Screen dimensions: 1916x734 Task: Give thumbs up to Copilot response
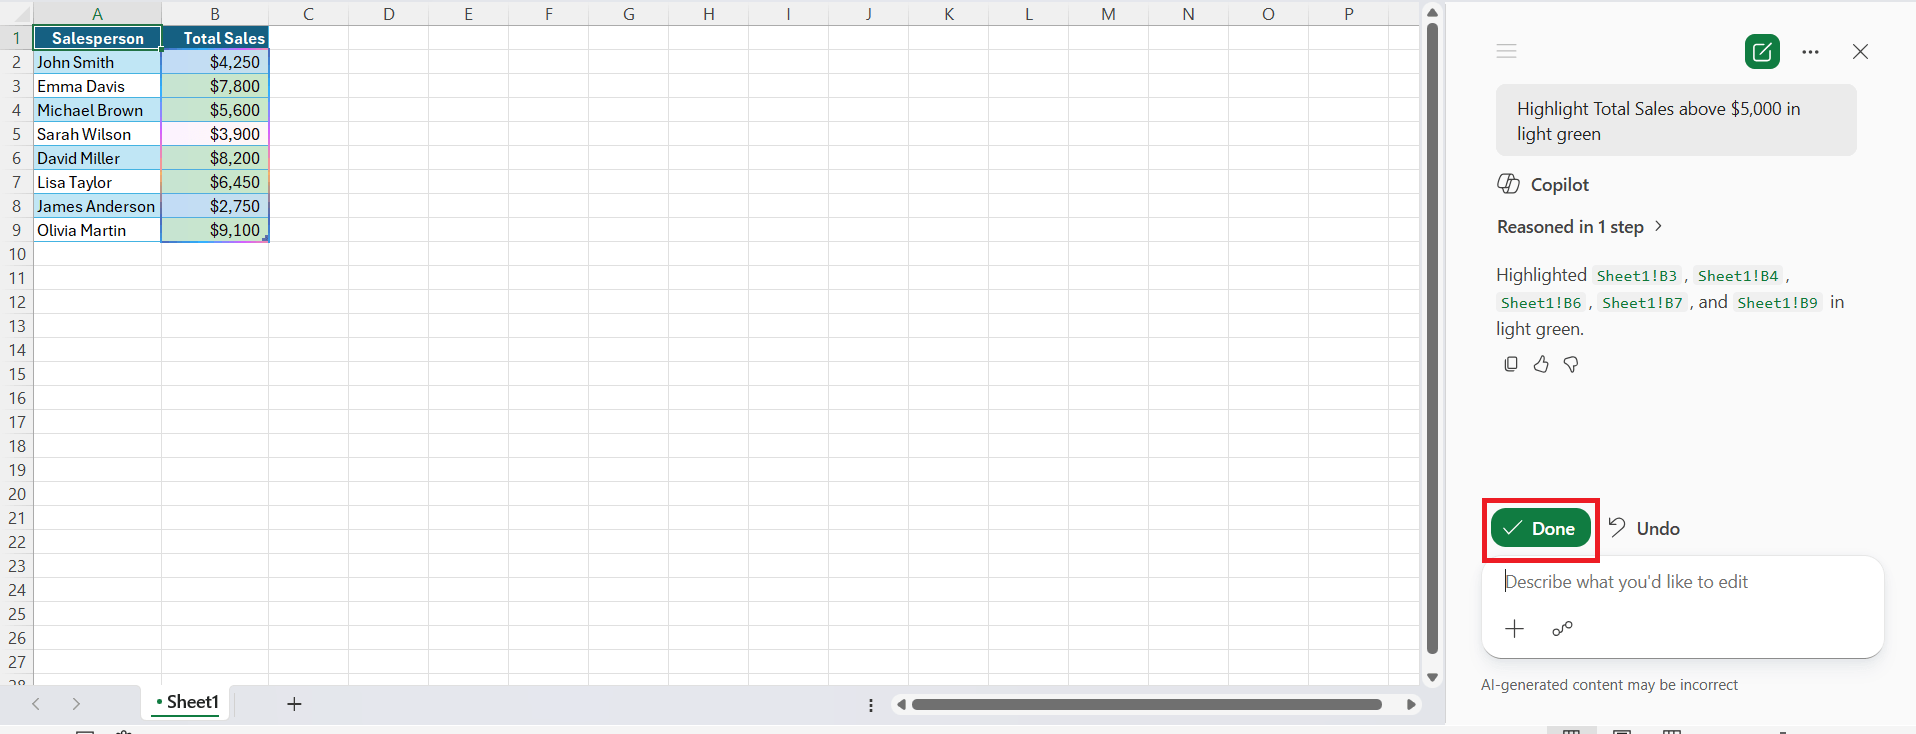(x=1541, y=364)
